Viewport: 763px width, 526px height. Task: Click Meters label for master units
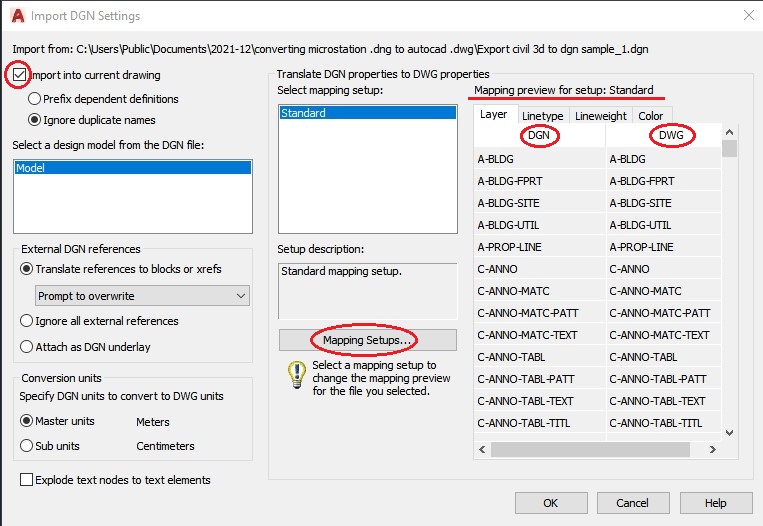[153, 422]
